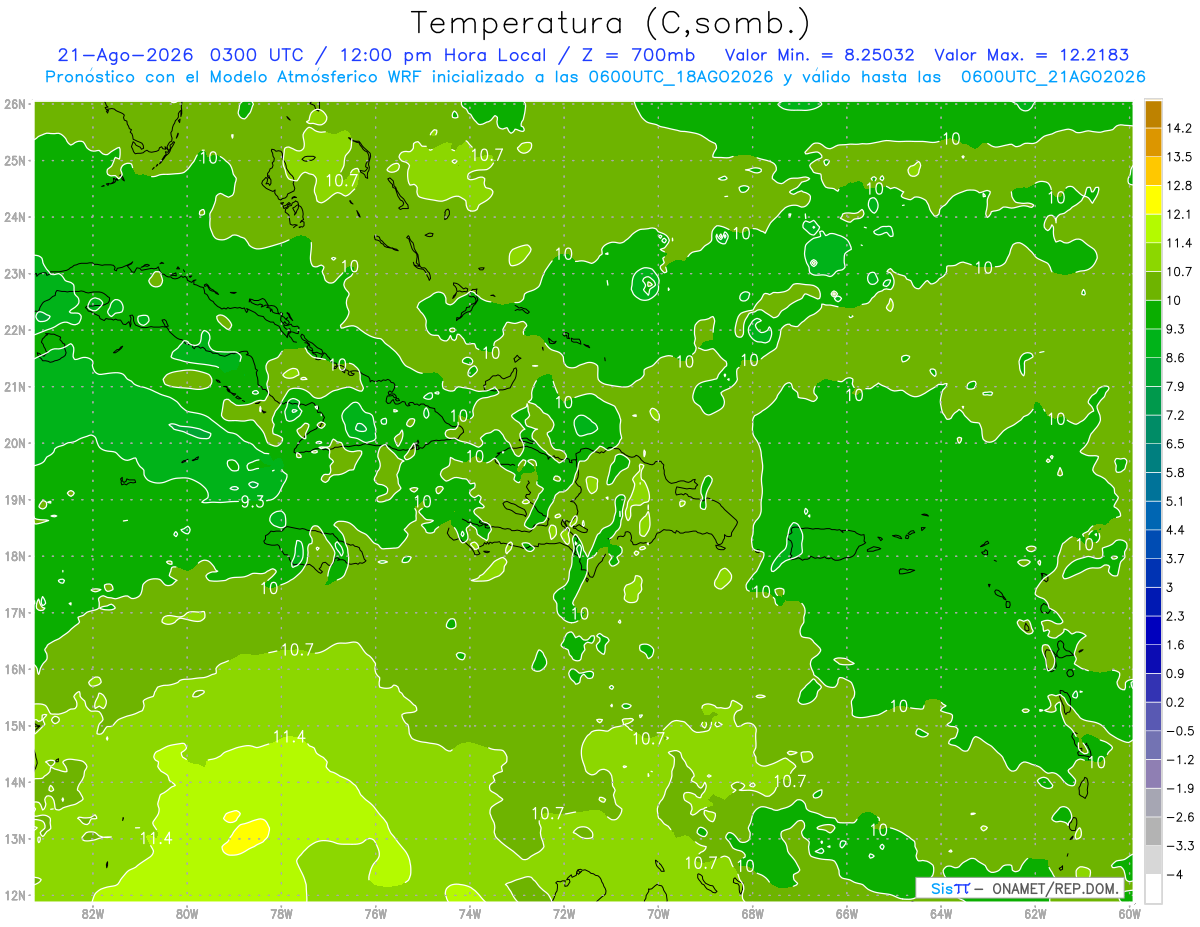Click the 19N latitude axis label
Viewport: 1200px width, 927px height.
(15, 499)
